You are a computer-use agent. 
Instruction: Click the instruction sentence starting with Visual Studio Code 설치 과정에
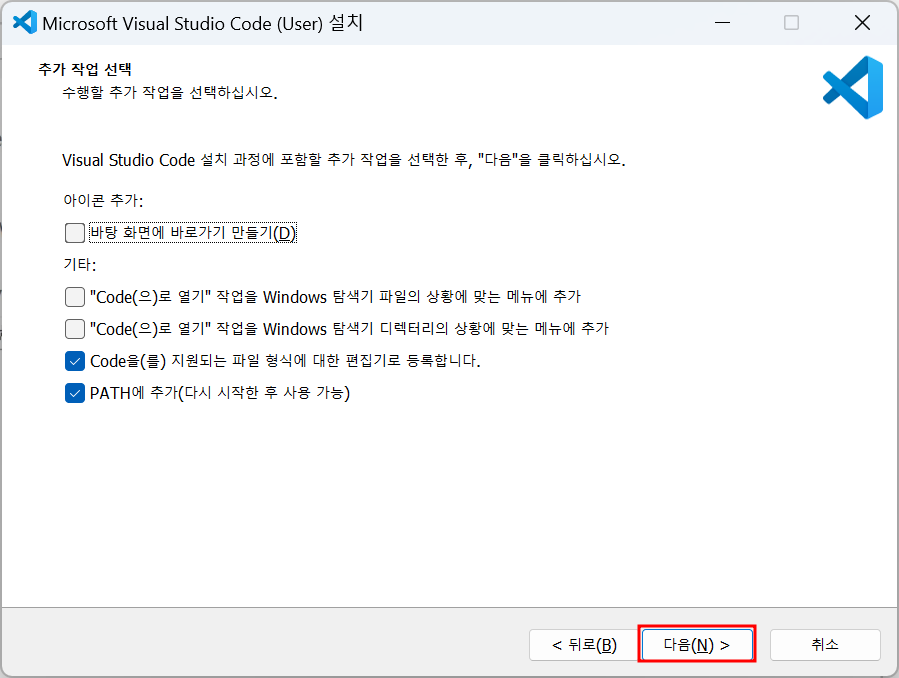click(343, 159)
